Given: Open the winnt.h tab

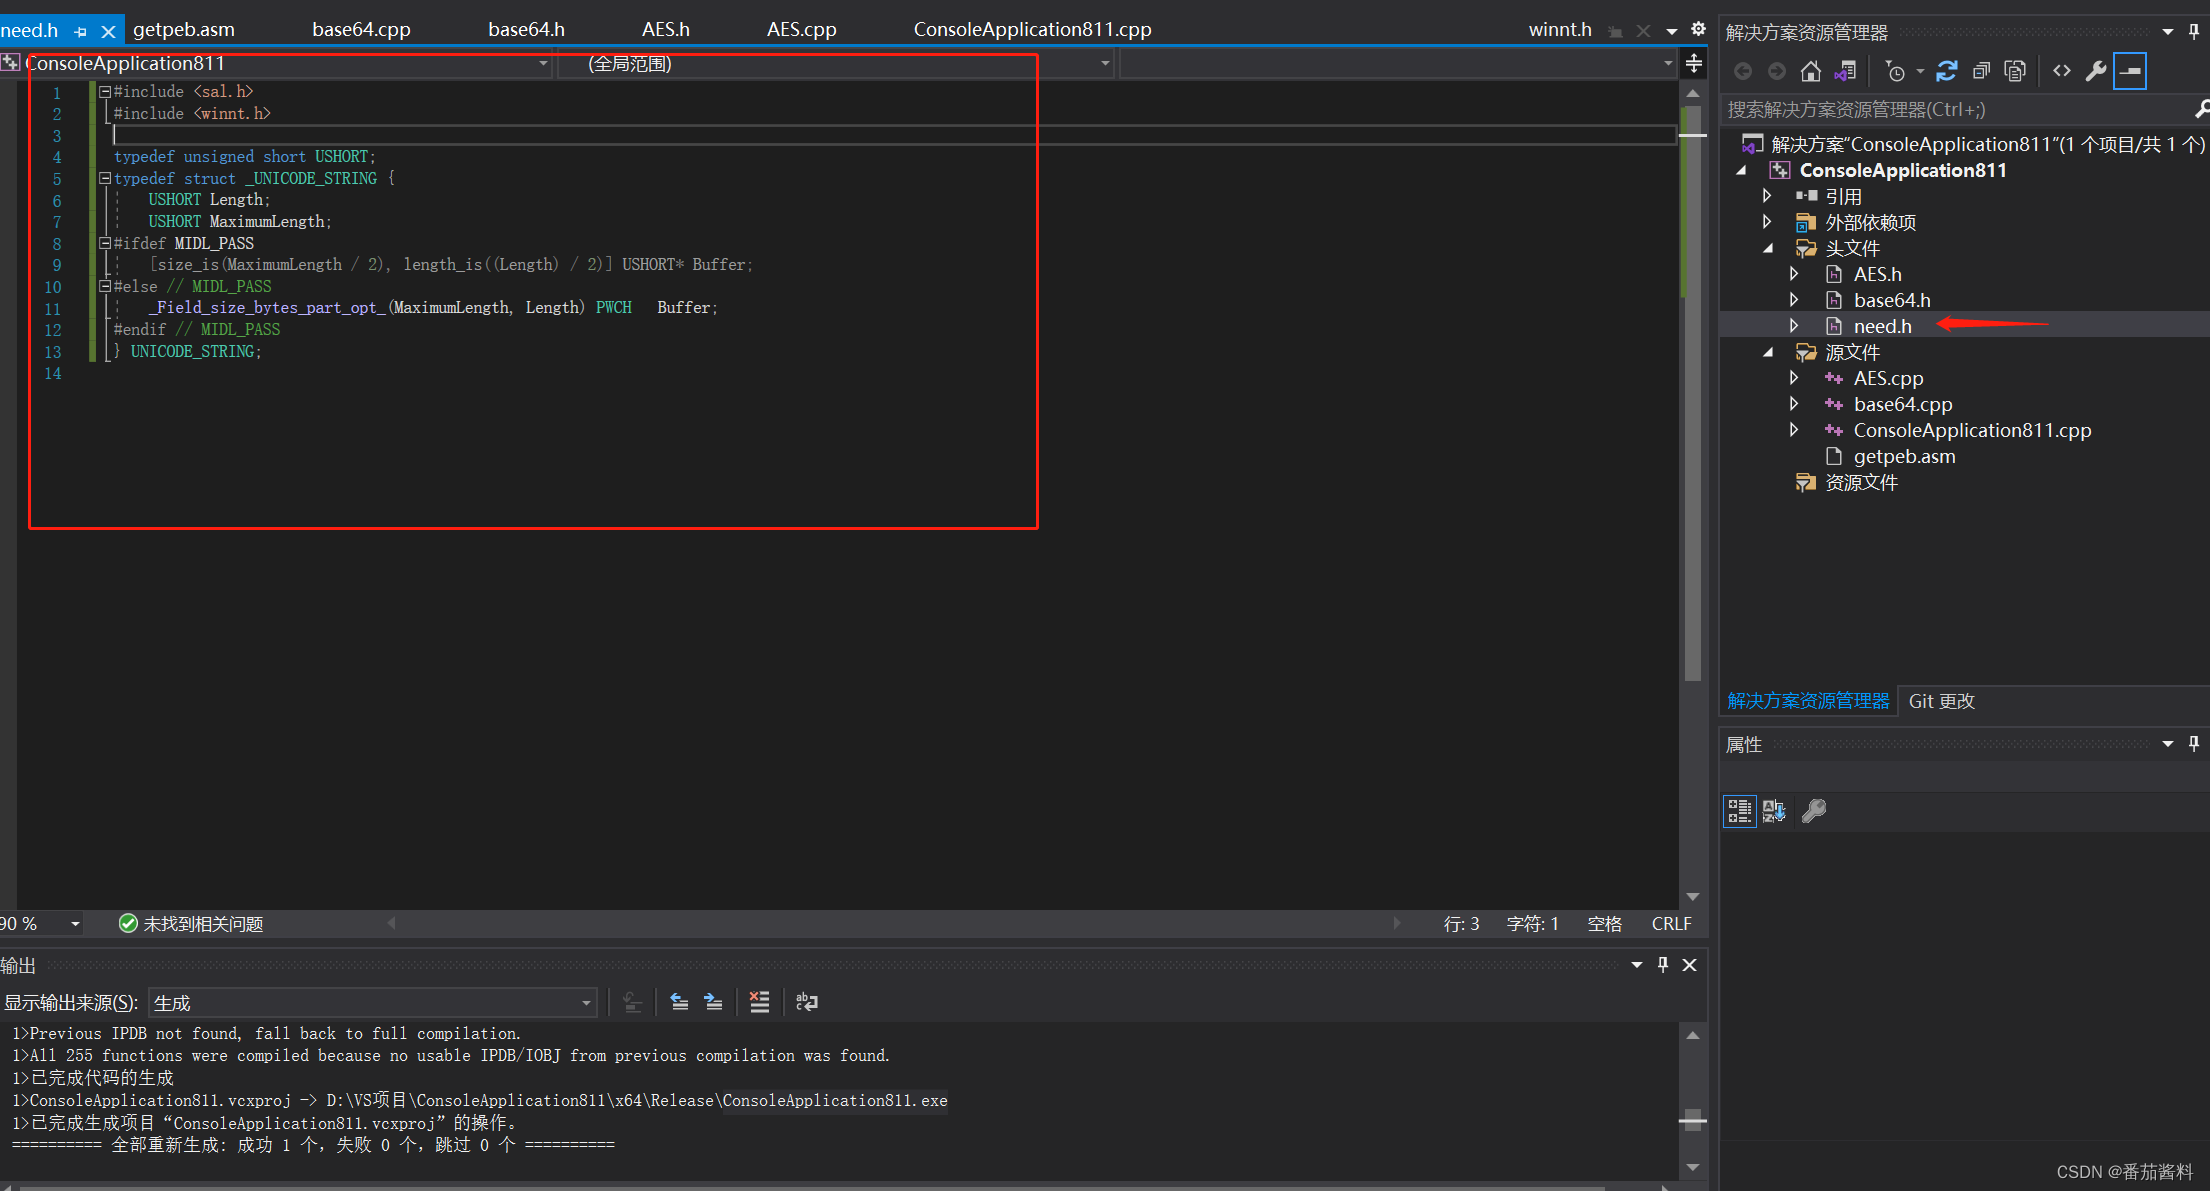Looking at the screenshot, I should (x=1560, y=30).
